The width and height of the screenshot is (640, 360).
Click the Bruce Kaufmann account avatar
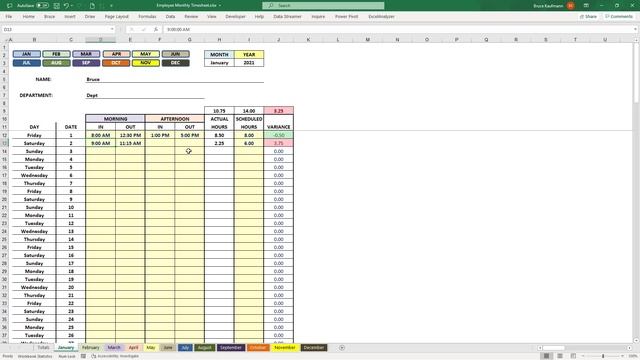[570, 6]
